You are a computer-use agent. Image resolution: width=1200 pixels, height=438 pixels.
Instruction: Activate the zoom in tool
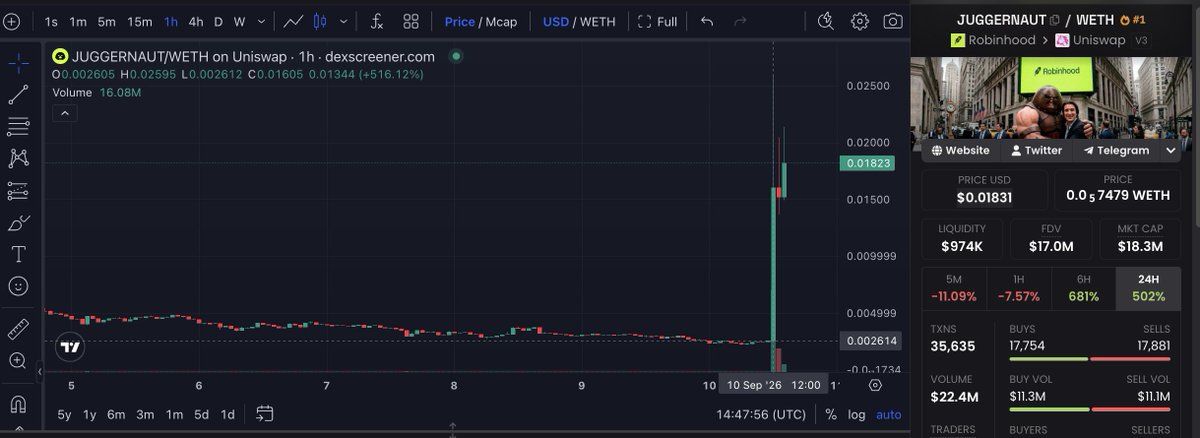pyautogui.click(x=18, y=360)
